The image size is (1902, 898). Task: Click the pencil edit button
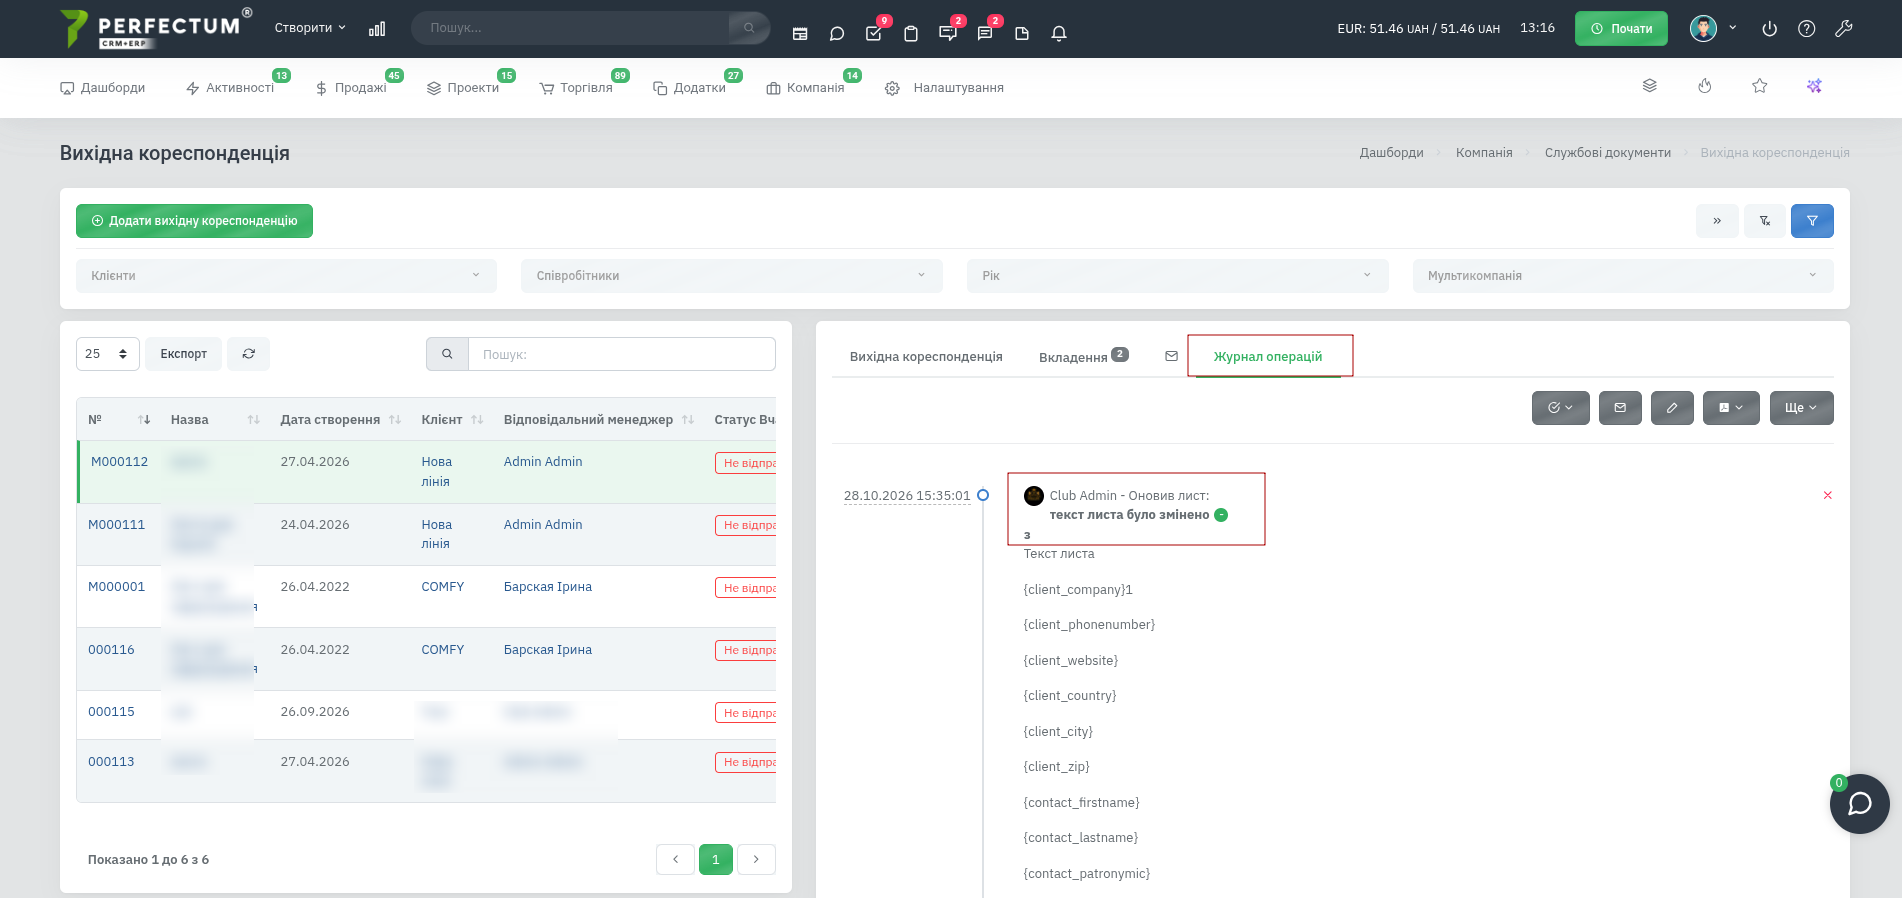click(1671, 408)
